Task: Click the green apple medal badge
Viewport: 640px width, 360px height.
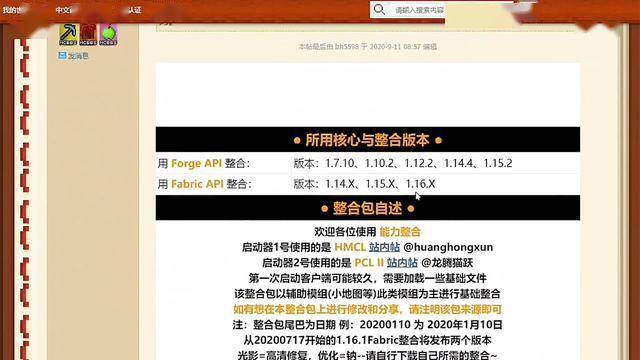Action: pos(108,34)
